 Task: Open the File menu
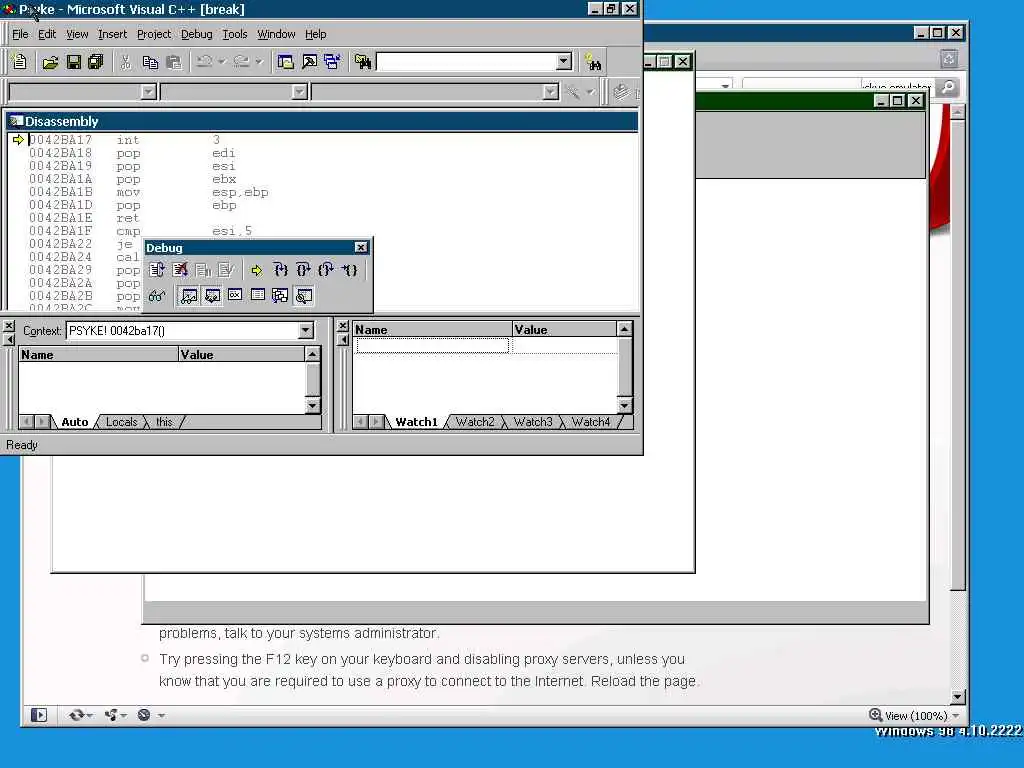(x=20, y=34)
